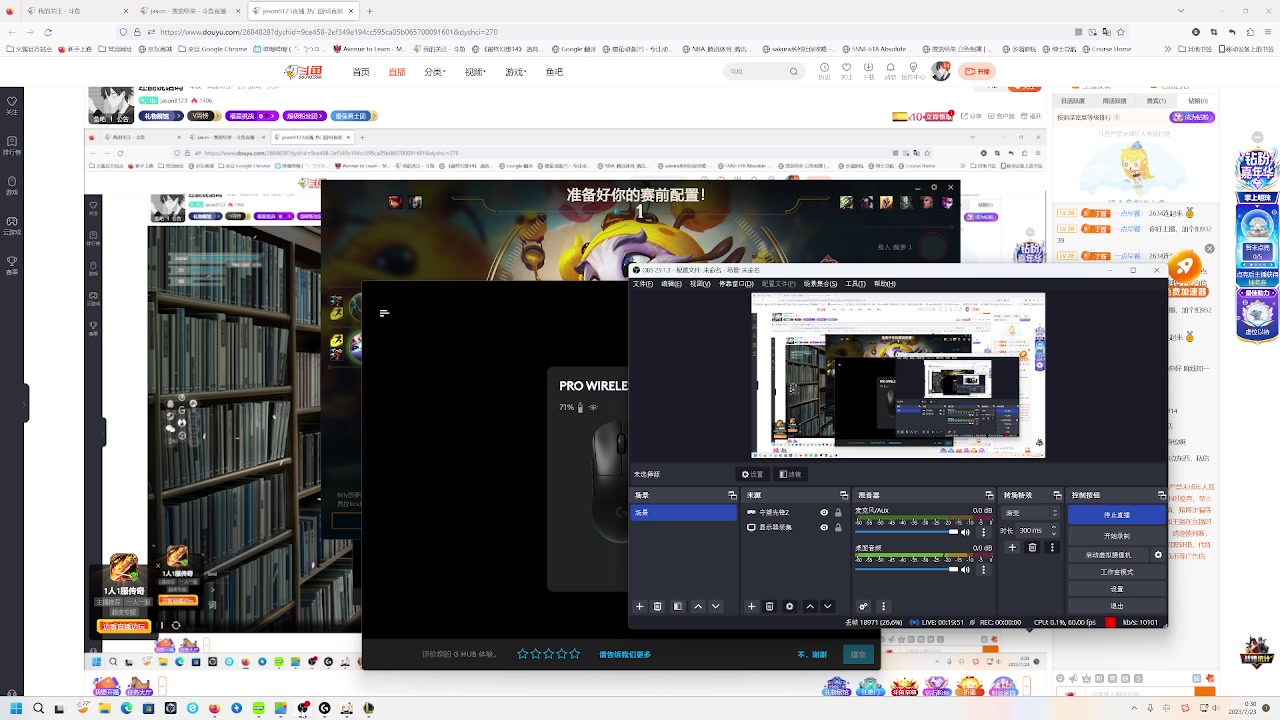Open OBS 视图 menu
The height and width of the screenshot is (720, 1280).
pyautogui.click(x=699, y=284)
